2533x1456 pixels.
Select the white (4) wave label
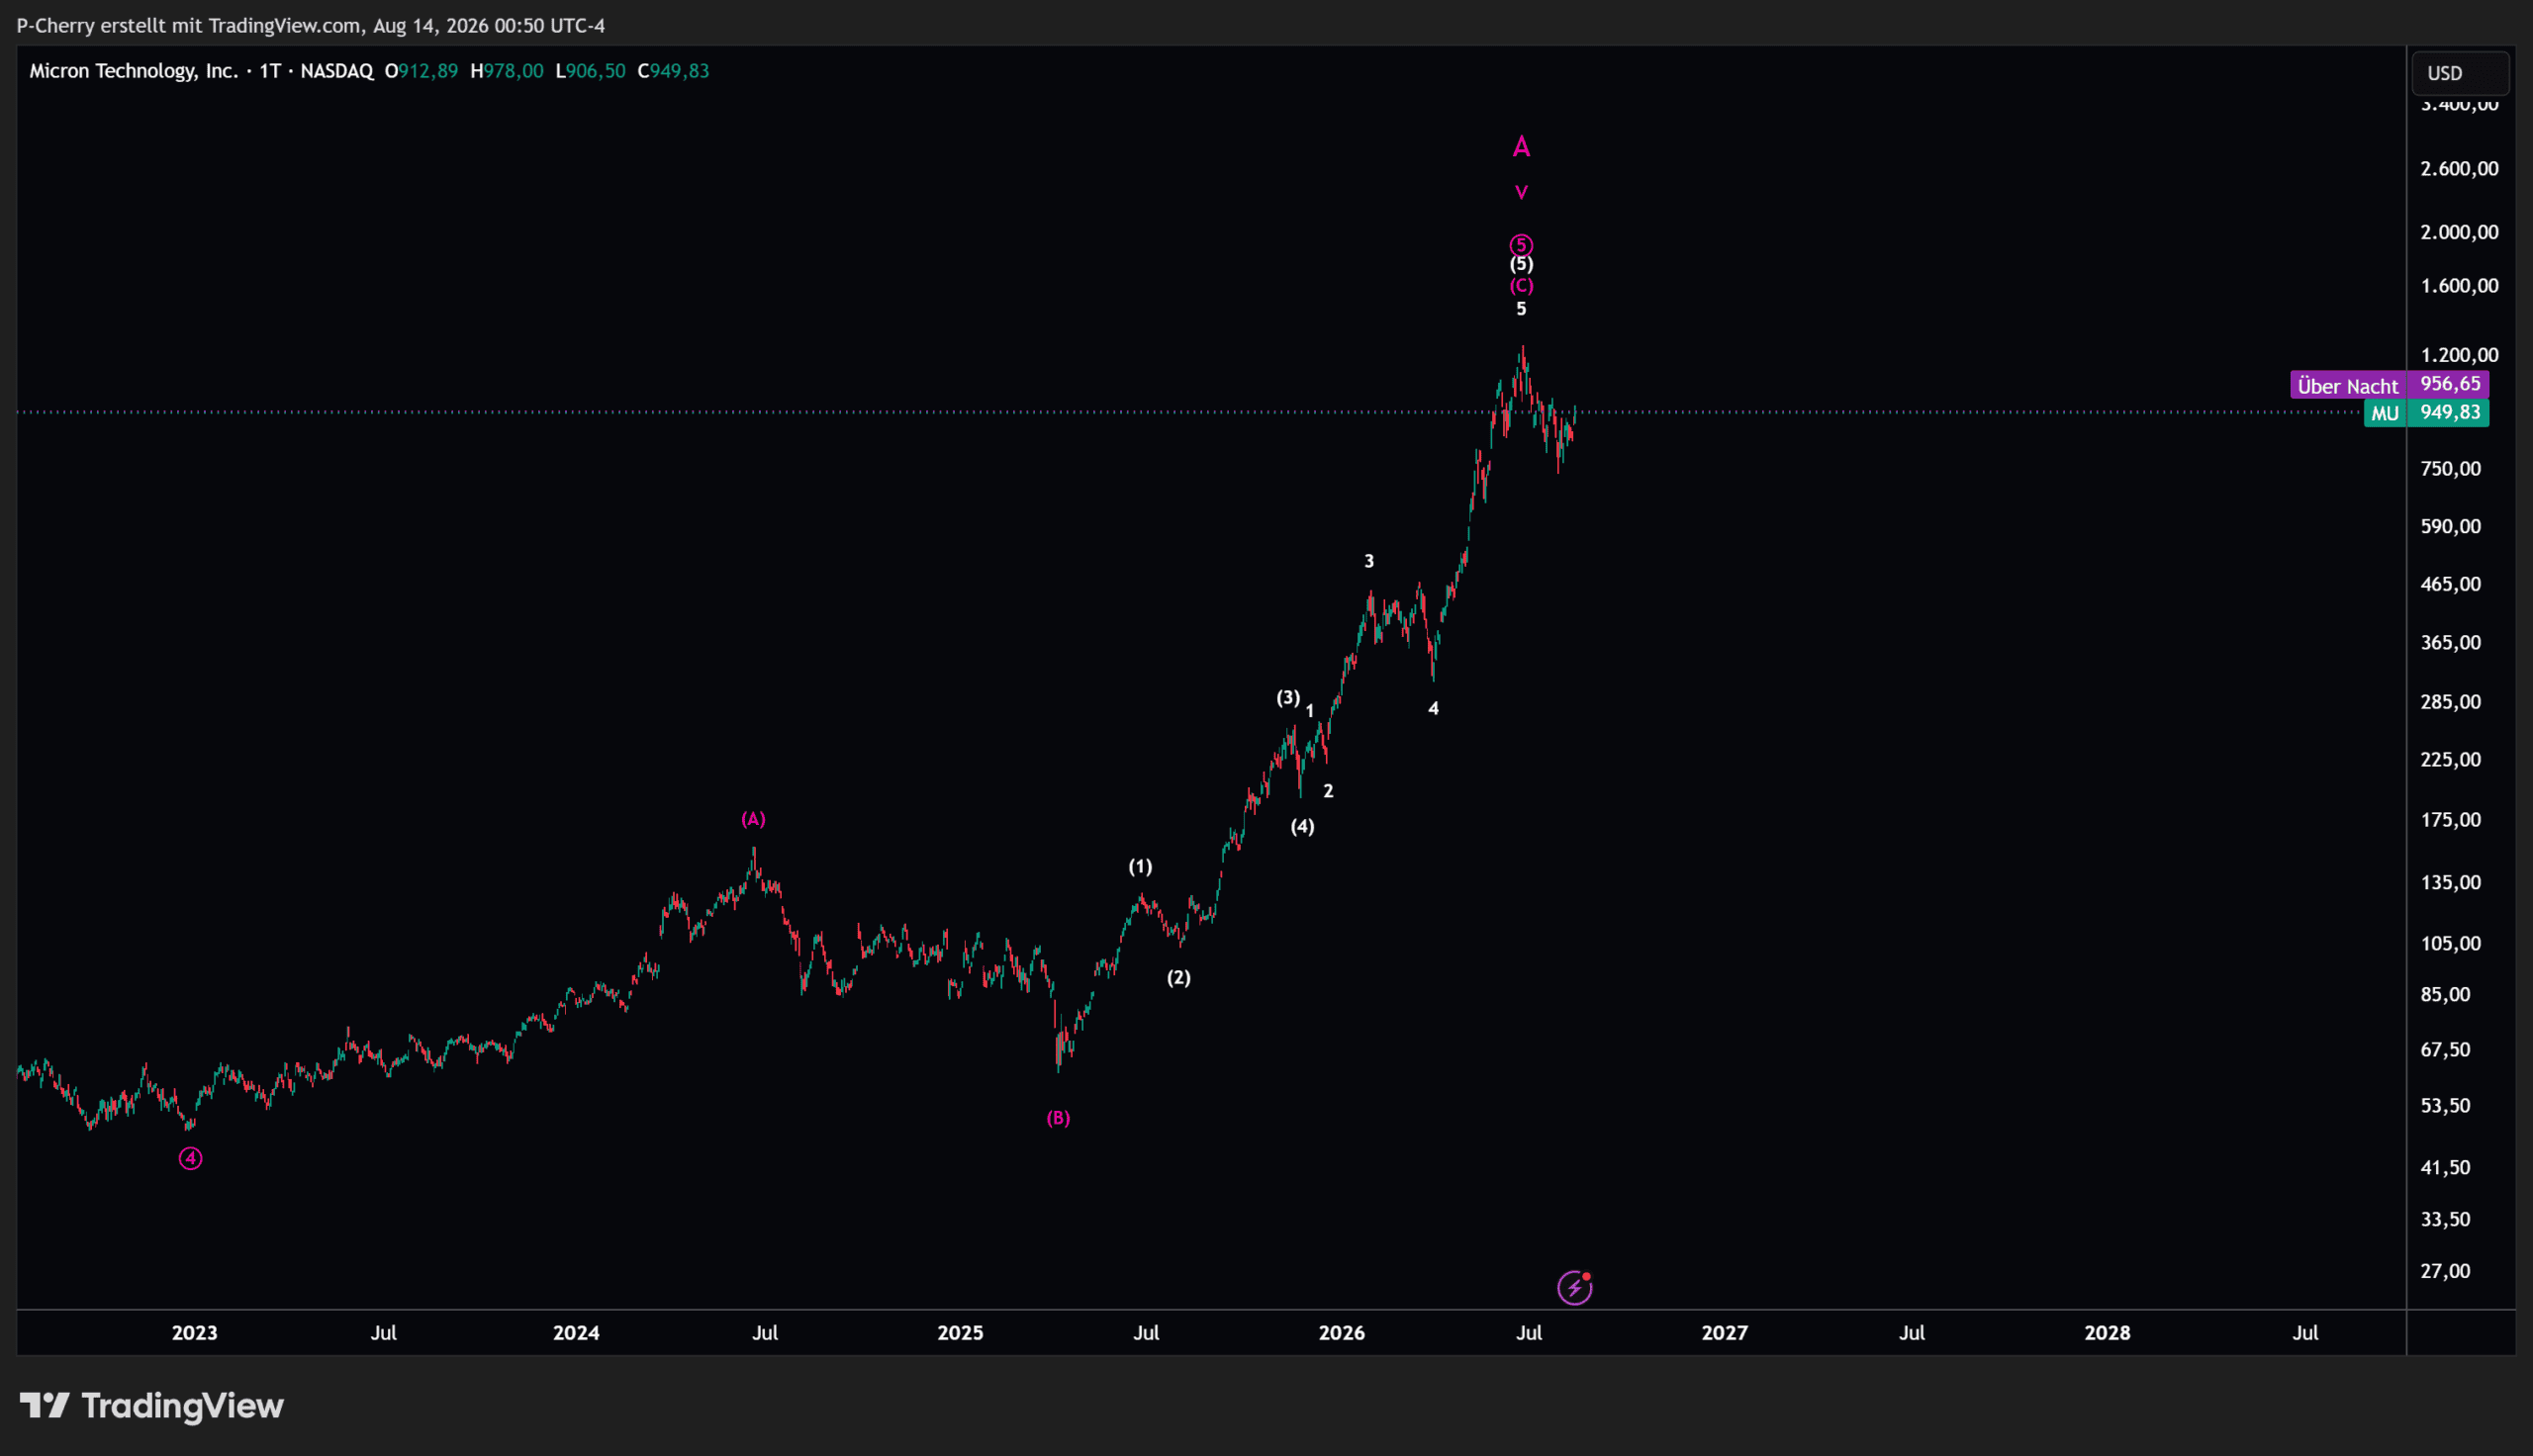pyautogui.click(x=1302, y=827)
